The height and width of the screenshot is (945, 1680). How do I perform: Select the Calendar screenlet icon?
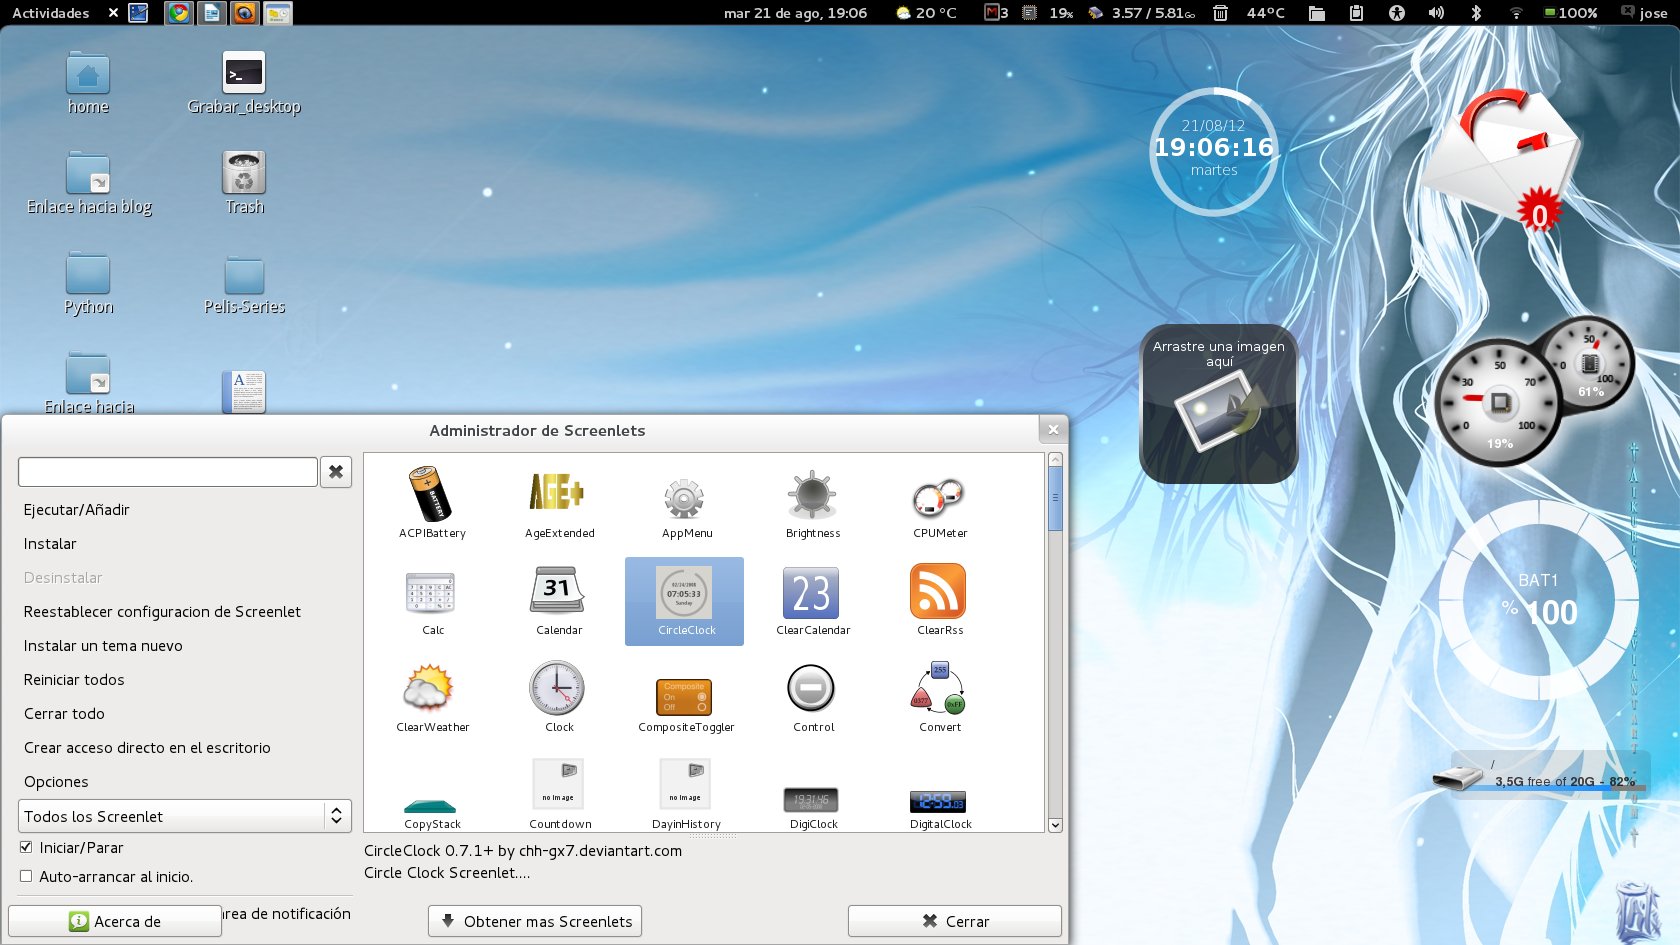click(x=558, y=594)
